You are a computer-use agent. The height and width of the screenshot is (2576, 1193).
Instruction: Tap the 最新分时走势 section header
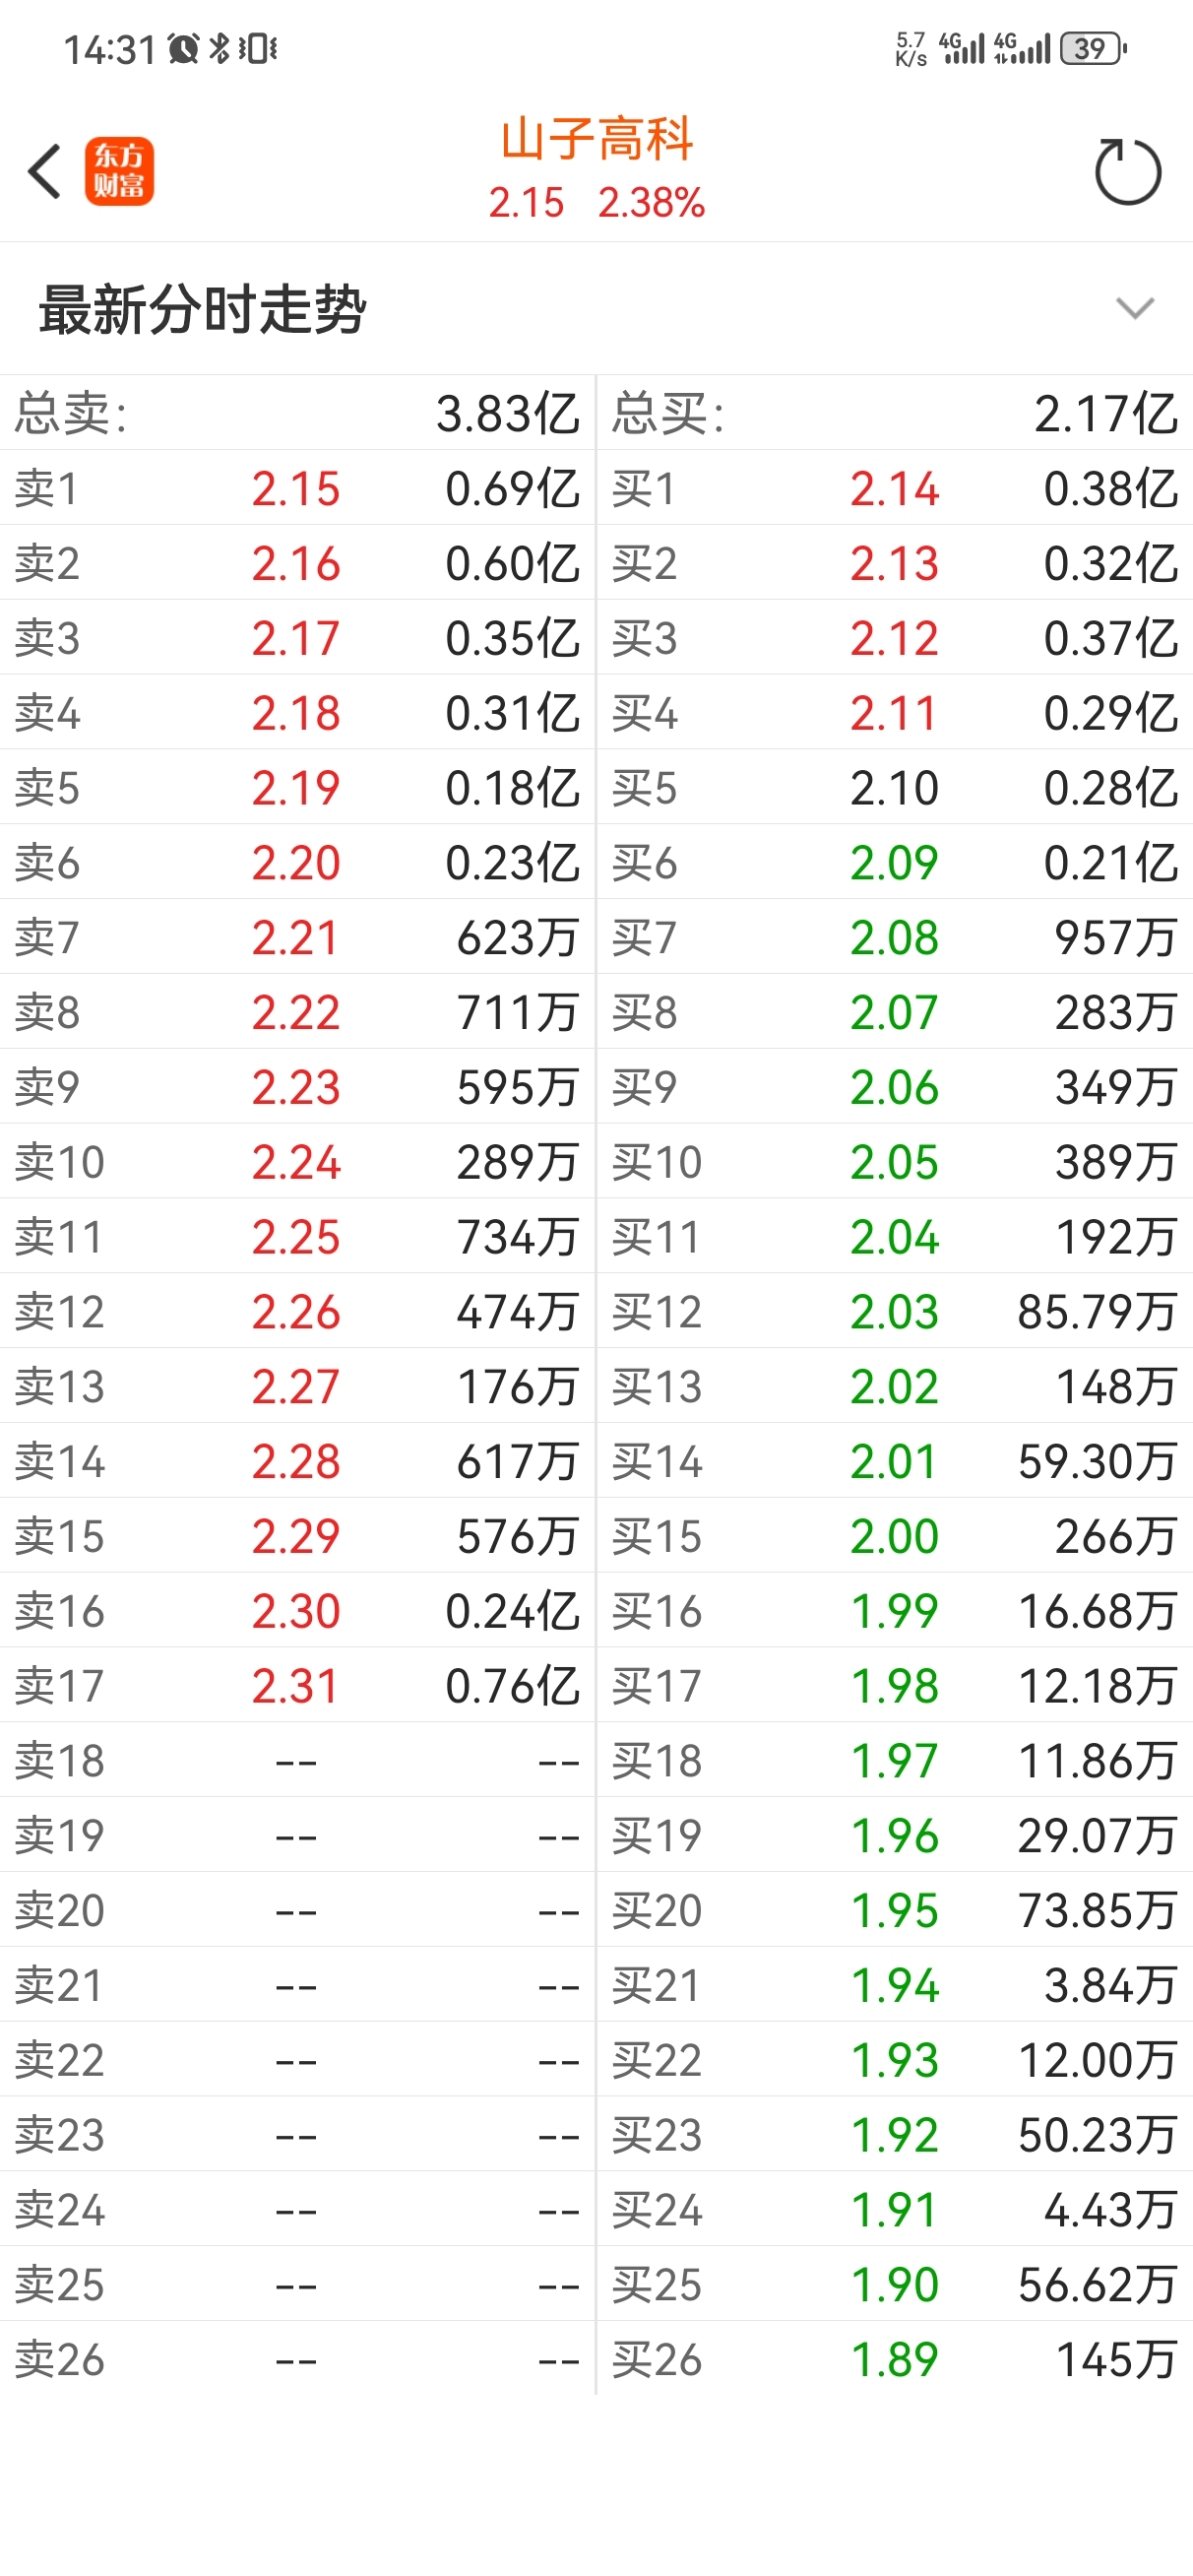point(202,308)
